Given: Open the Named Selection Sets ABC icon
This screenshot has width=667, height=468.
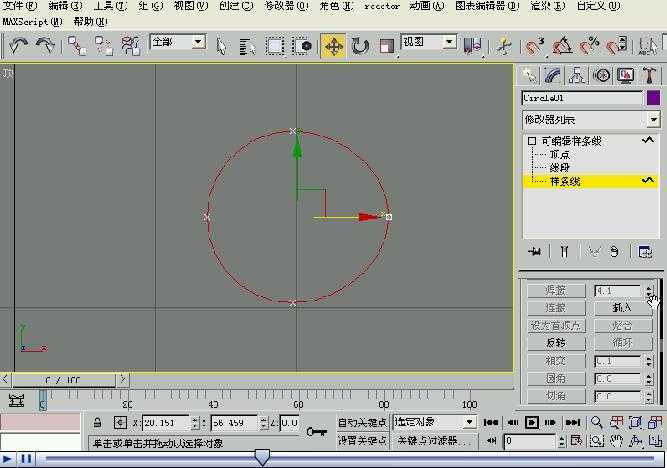Looking at the screenshot, I should (648, 46).
